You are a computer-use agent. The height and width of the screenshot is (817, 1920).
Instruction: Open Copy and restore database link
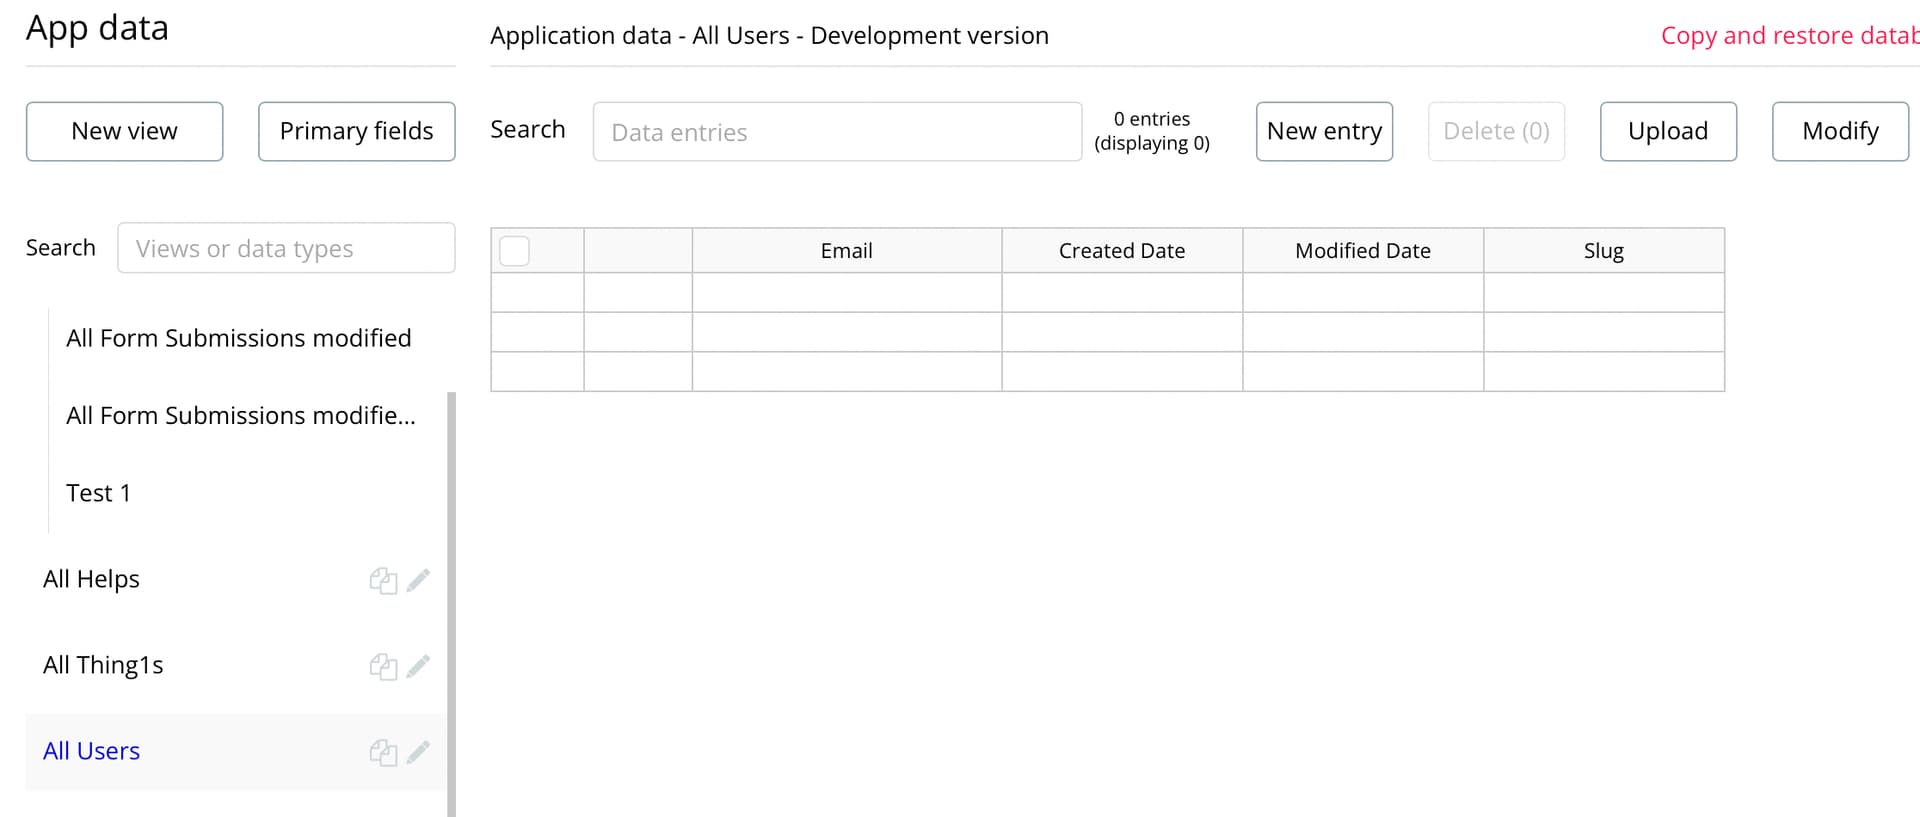(1790, 36)
